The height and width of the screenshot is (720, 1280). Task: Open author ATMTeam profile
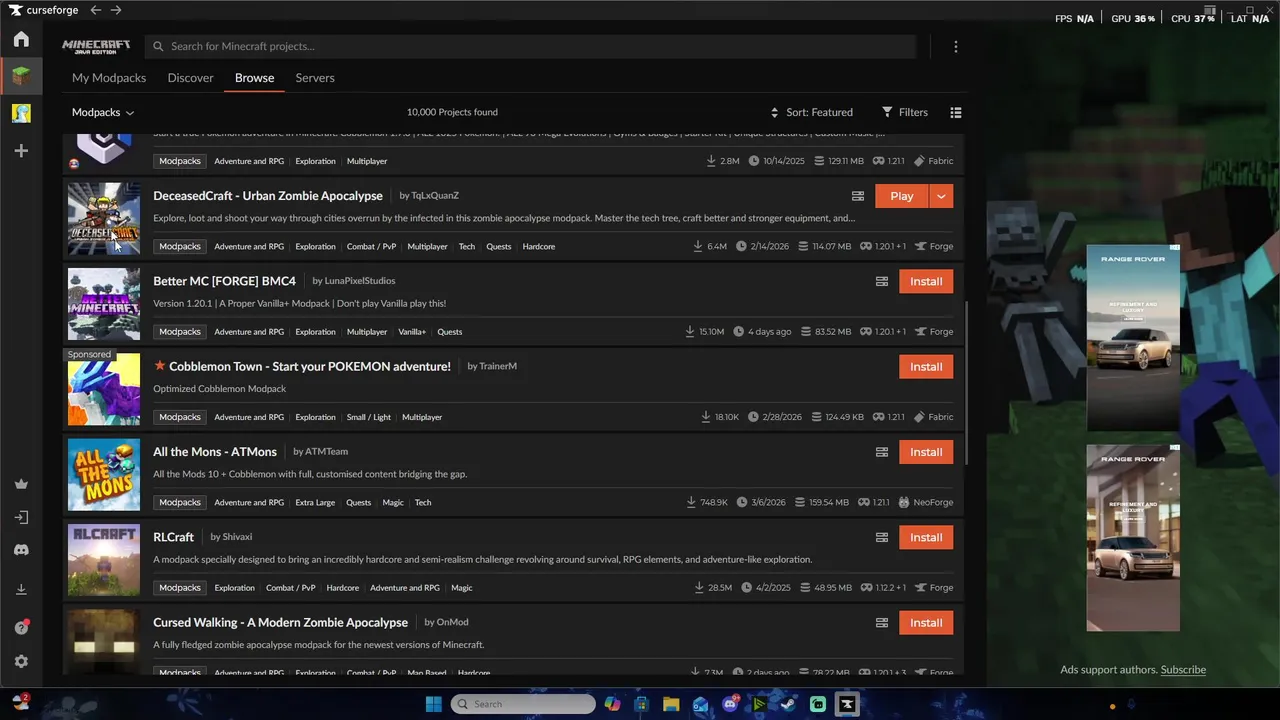tap(326, 452)
